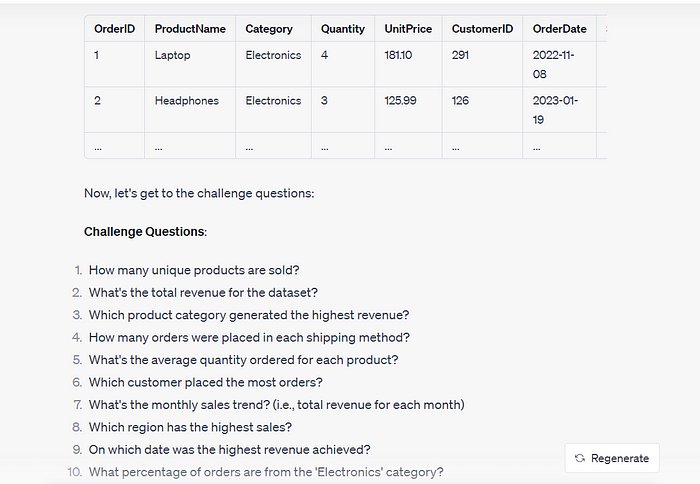
Task: Click question about unique products sold
Action: [x=194, y=270]
